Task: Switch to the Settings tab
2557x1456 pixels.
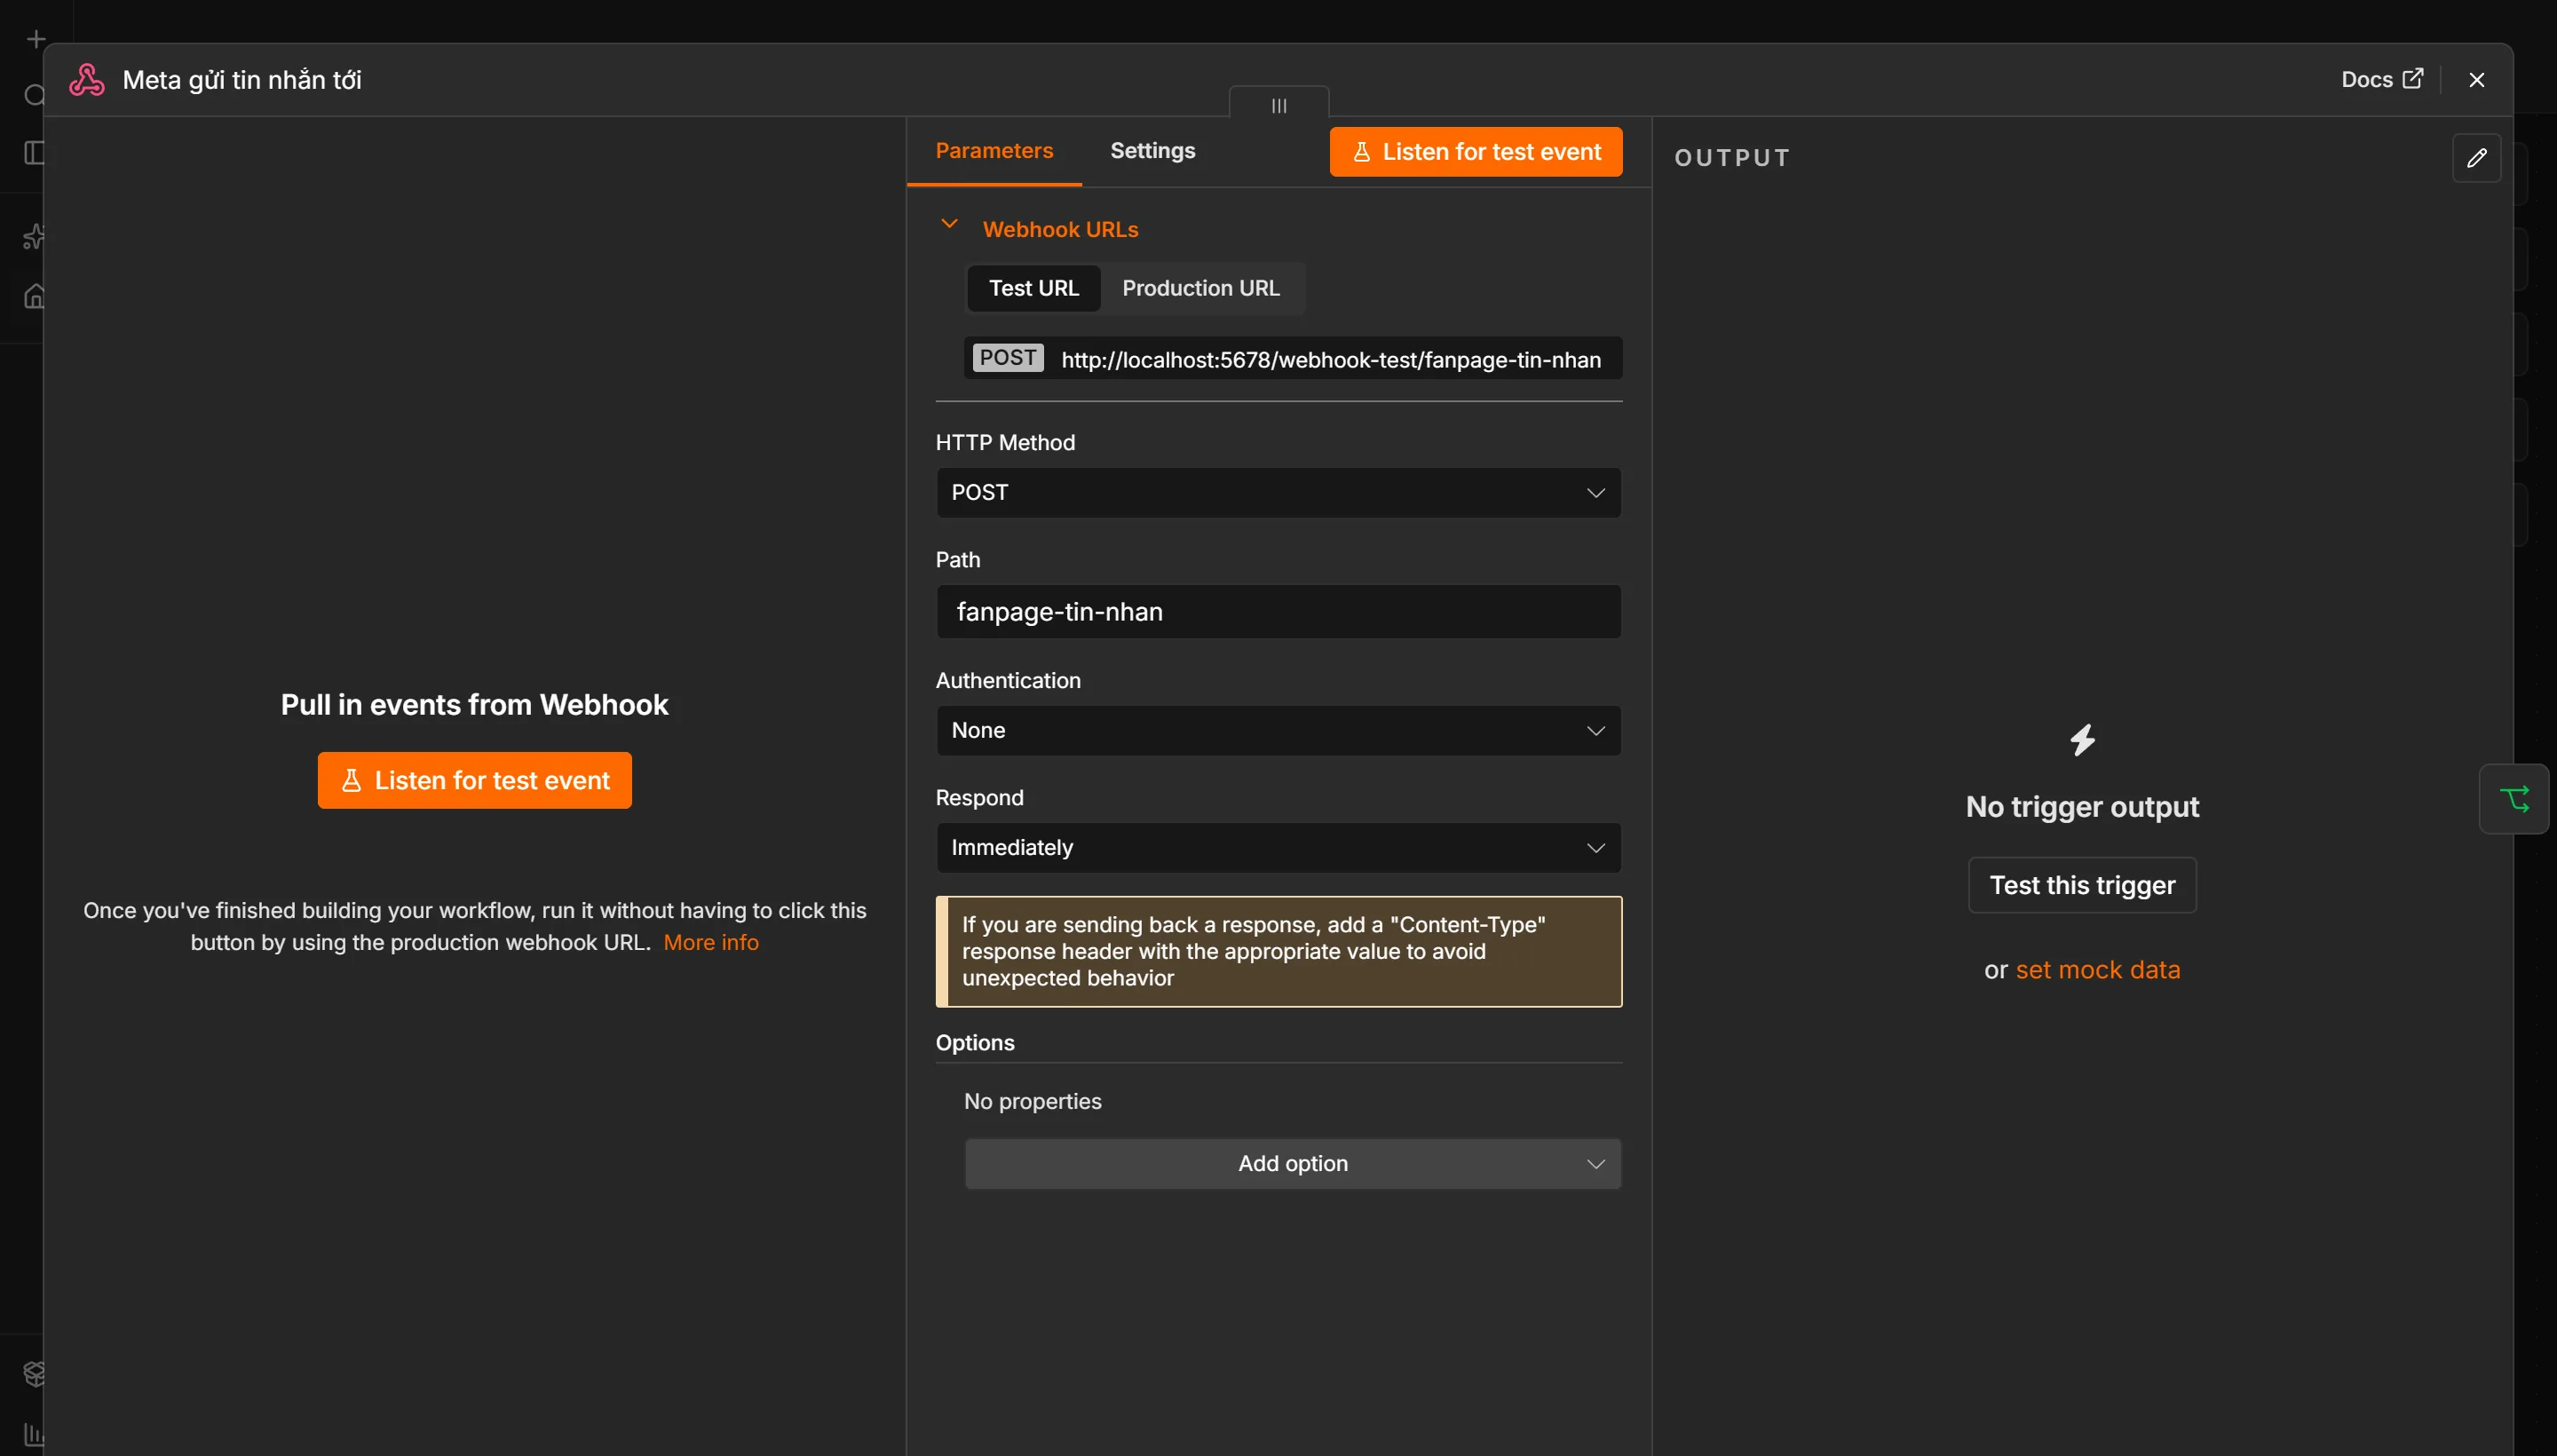Action: (x=1152, y=151)
